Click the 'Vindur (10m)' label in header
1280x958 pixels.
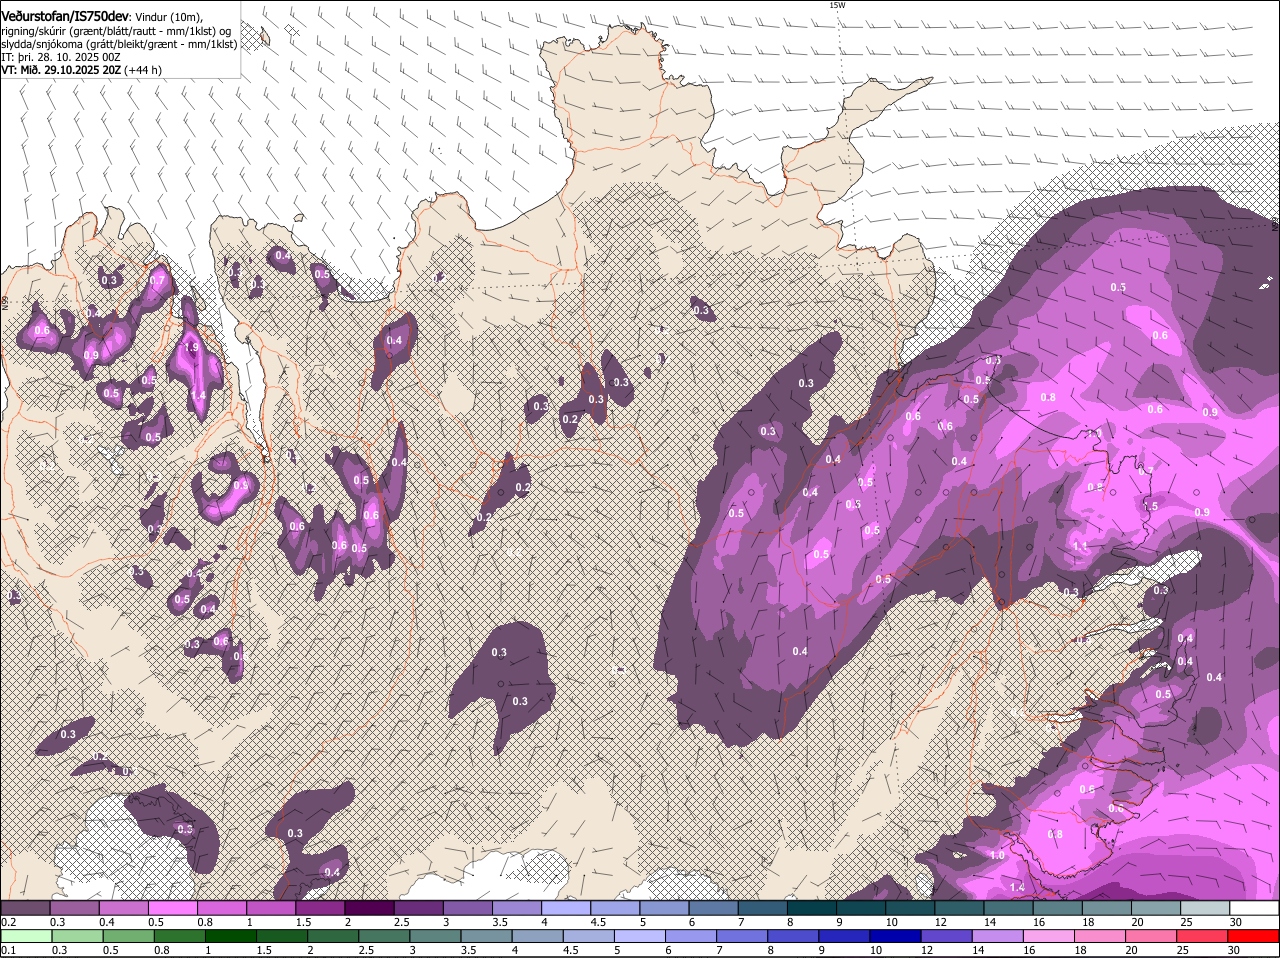pyautogui.click(x=169, y=17)
